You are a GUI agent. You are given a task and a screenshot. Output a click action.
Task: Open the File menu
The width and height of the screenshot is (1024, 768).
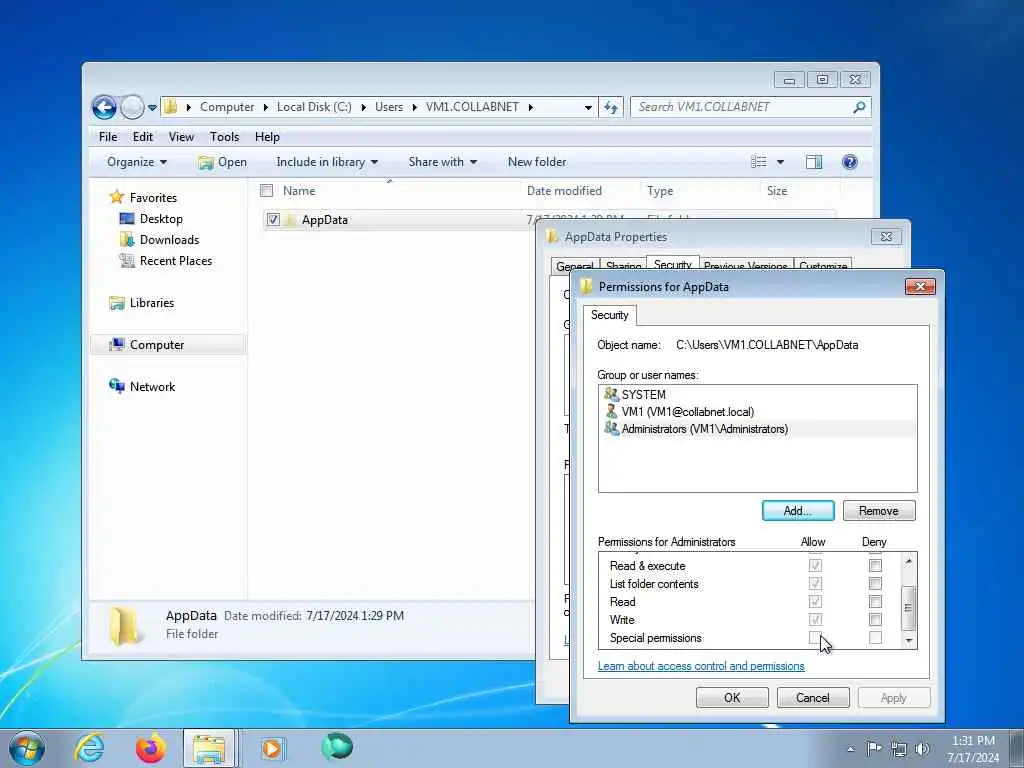click(x=108, y=136)
